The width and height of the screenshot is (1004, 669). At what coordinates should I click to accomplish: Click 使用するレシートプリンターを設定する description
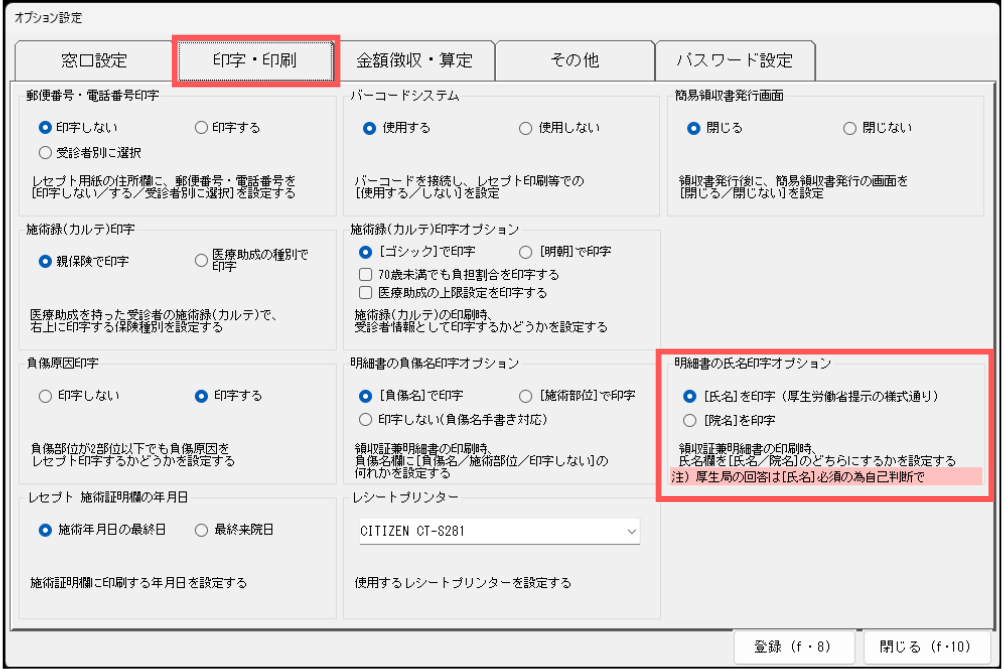point(463,583)
